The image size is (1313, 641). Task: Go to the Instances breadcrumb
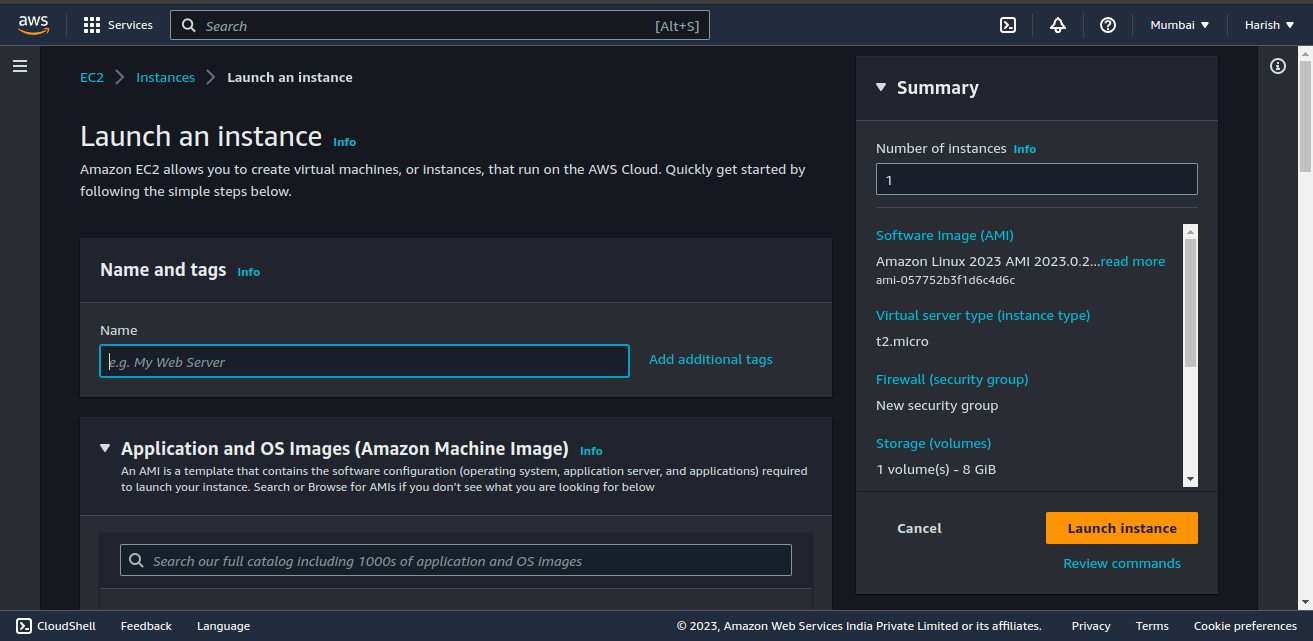click(x=165, y=77)
